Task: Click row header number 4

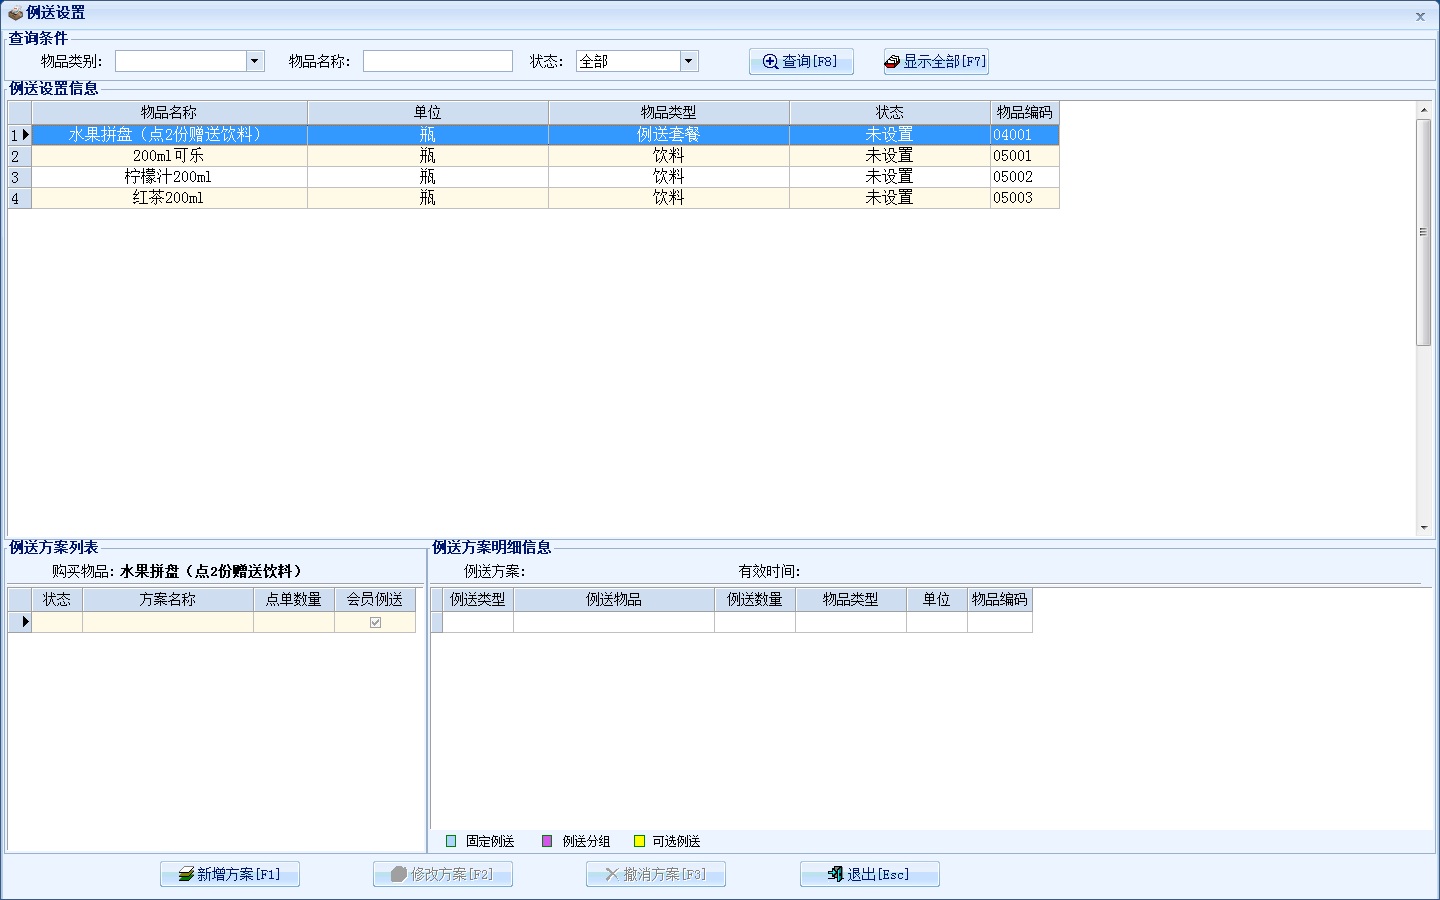Action: click(x=19, y=198)
